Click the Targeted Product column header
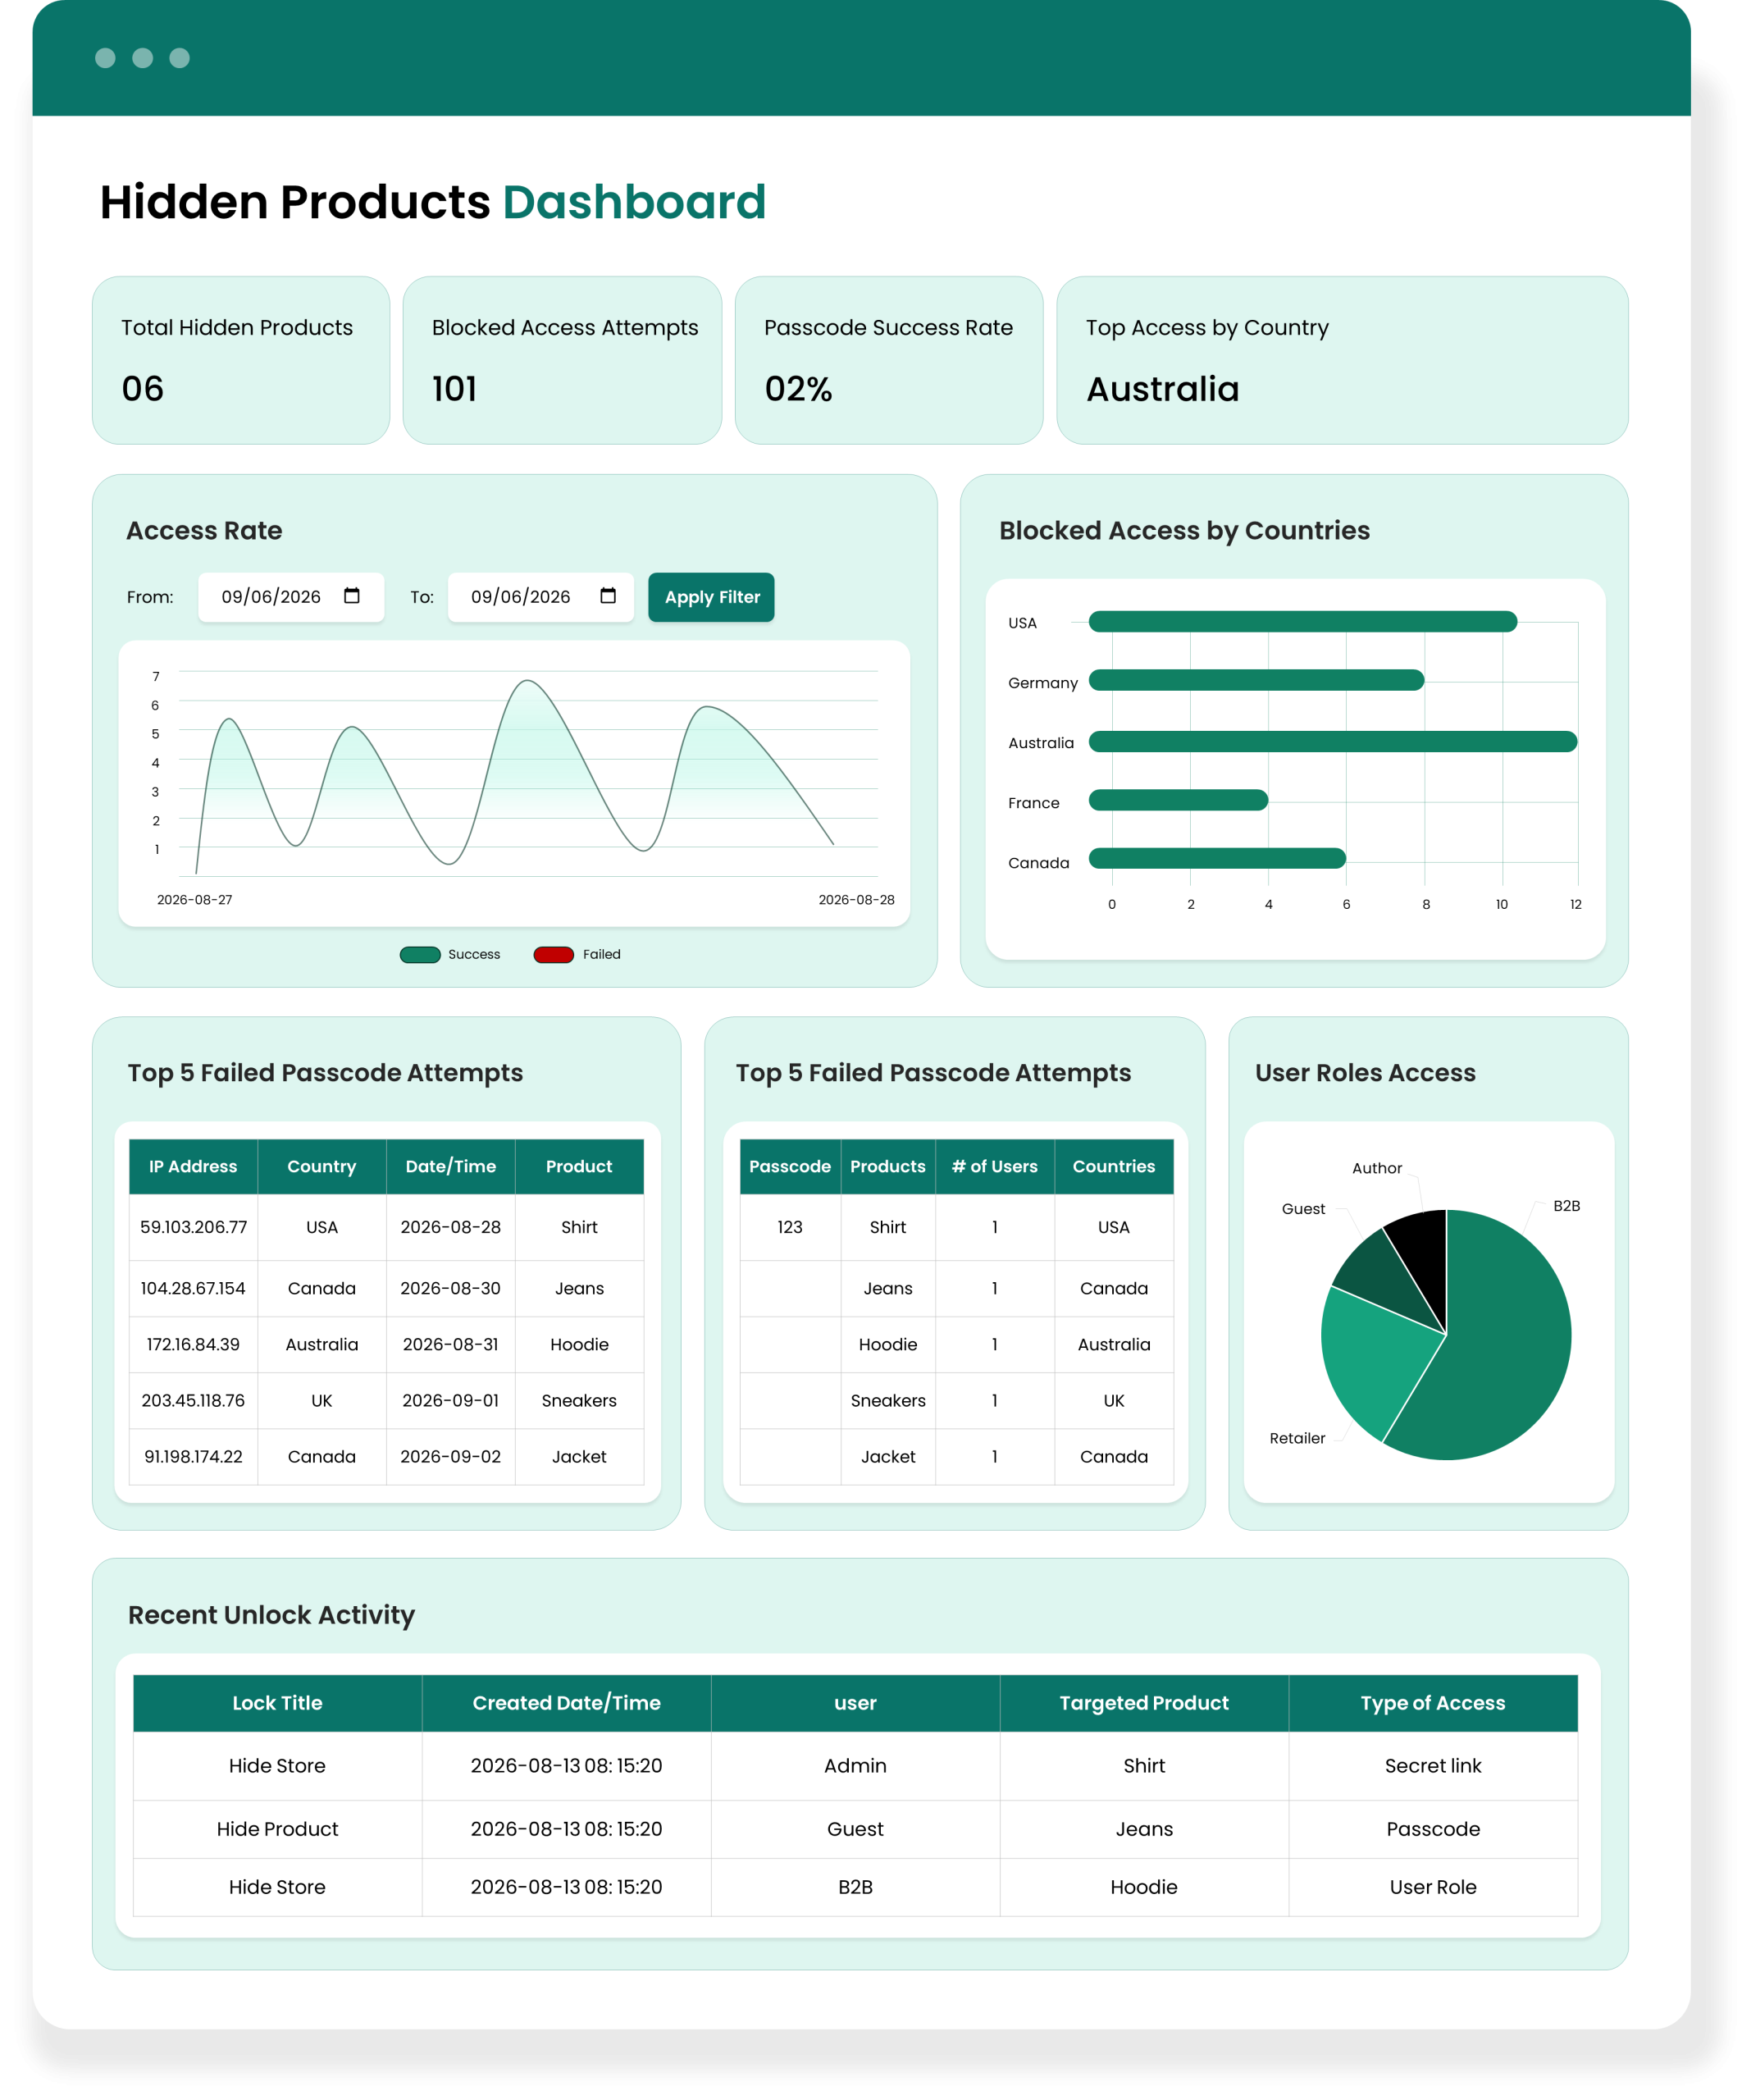1751x2100 pixels. tap(1144, 1703)
